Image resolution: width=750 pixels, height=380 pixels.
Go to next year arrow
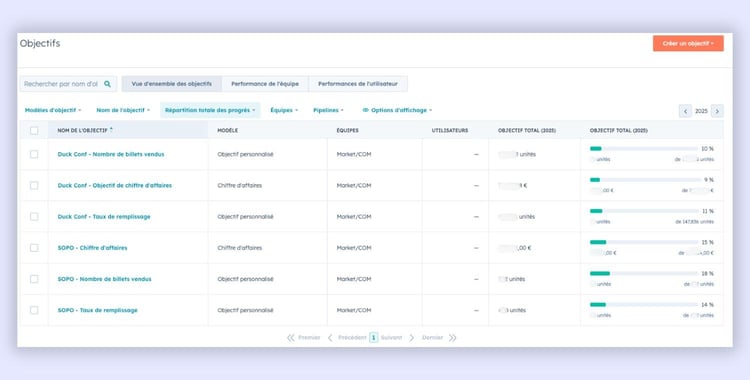pyautogui.click(x=717, y=111)
